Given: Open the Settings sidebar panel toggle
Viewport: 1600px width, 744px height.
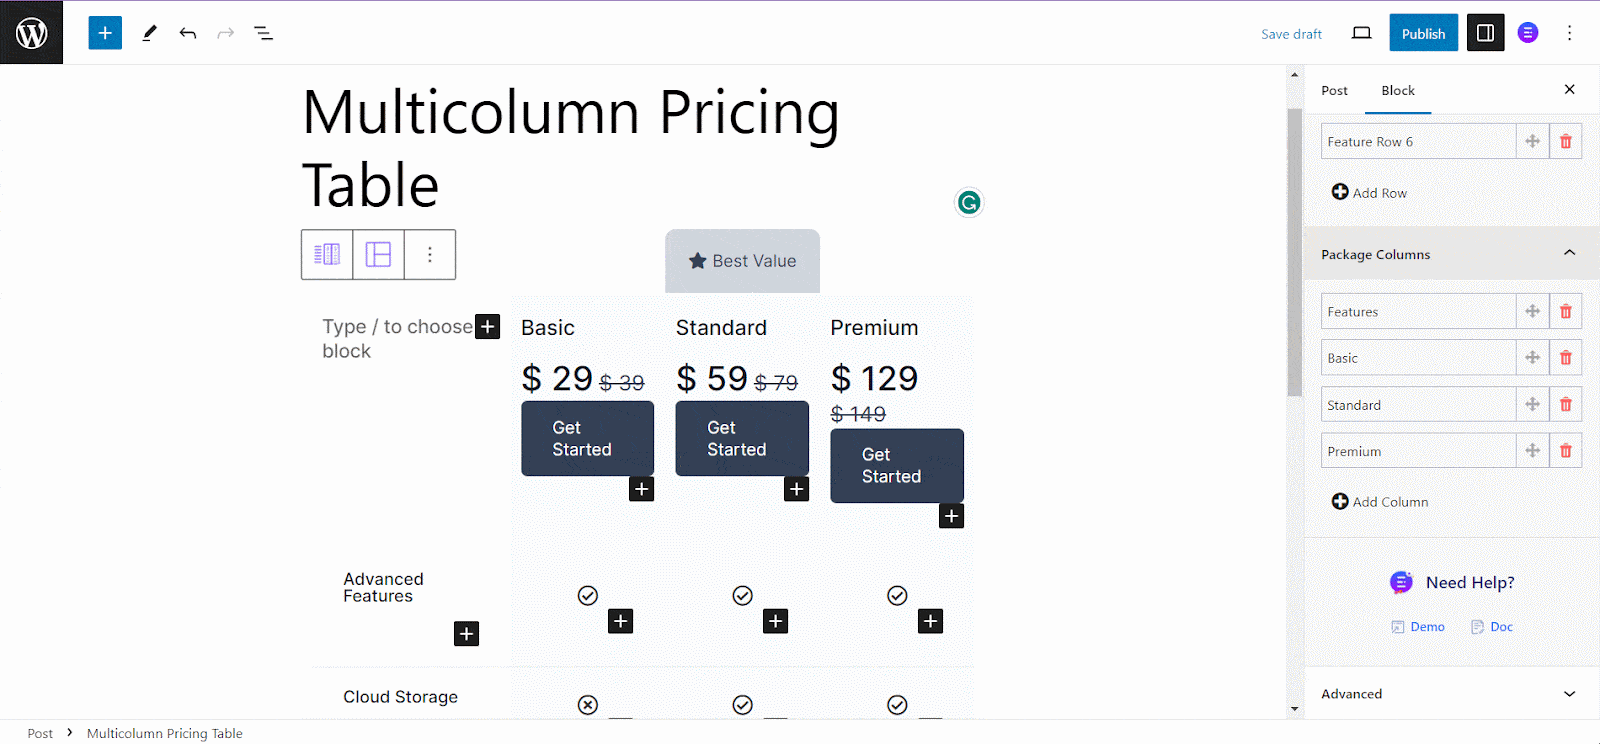Looking at the screenshot, I should [x=1484, y=32].
